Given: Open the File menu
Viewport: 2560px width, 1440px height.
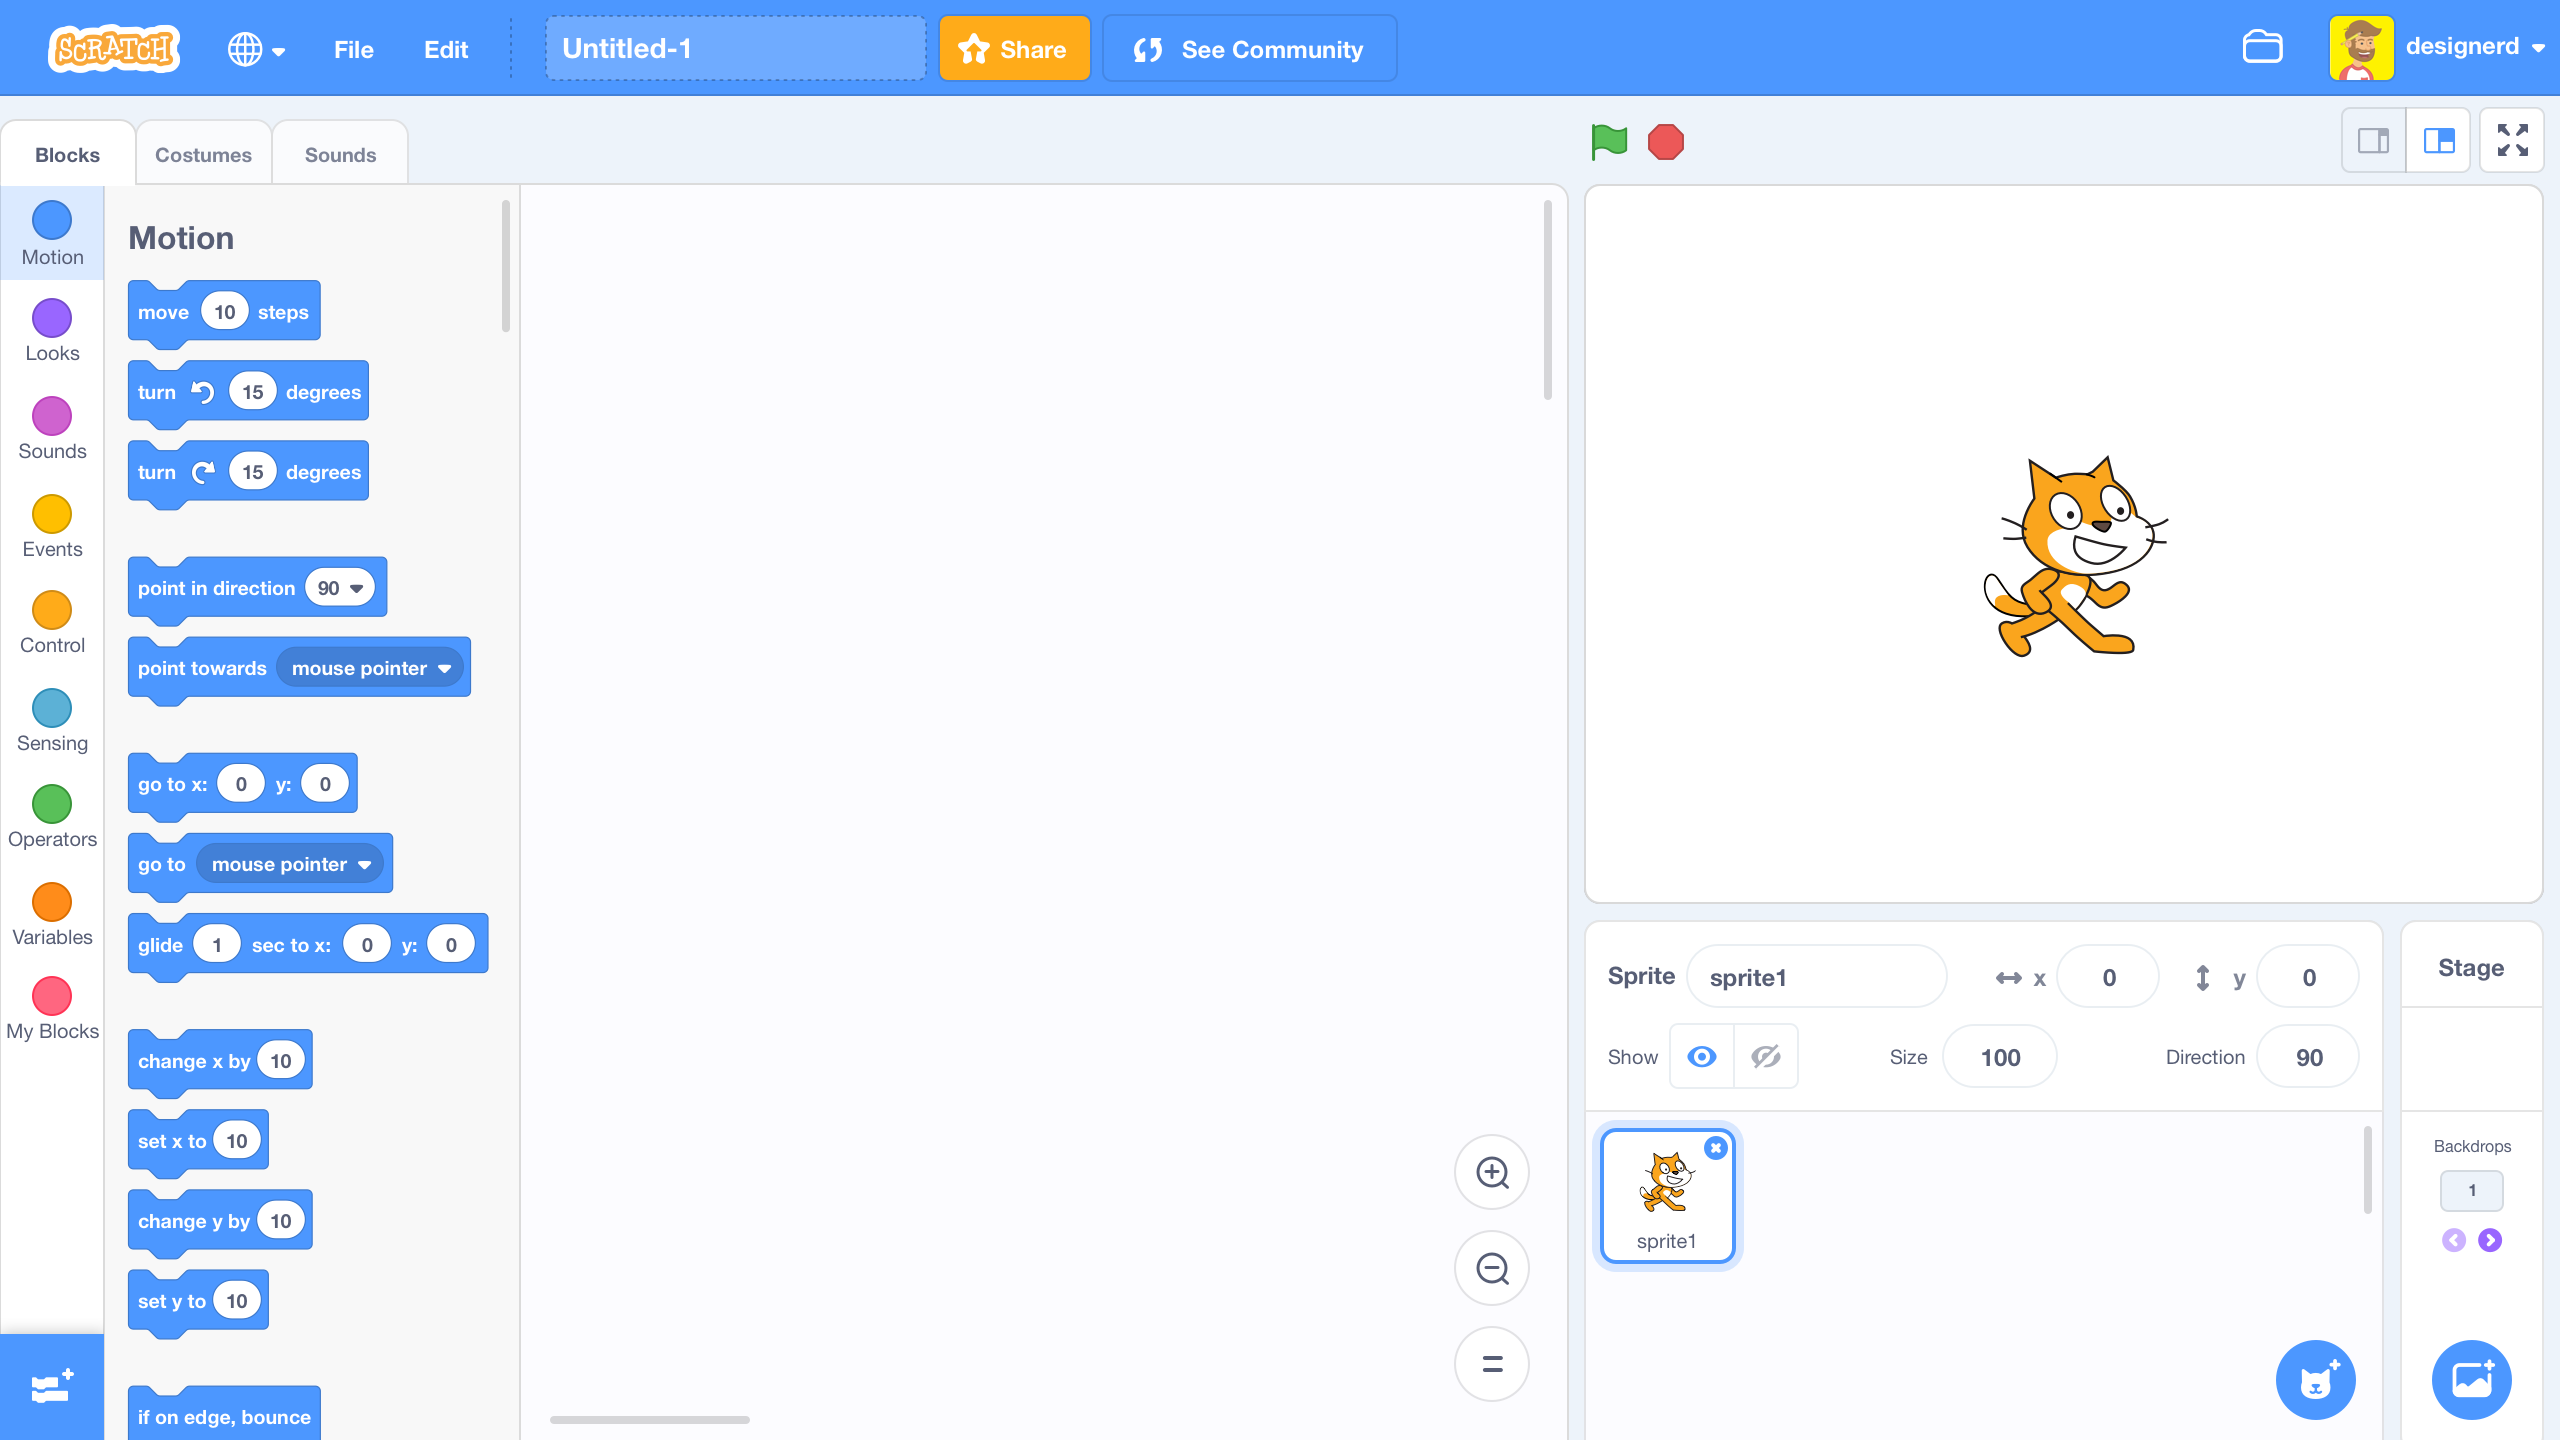Looking at the screenshot, I should 352,49.
